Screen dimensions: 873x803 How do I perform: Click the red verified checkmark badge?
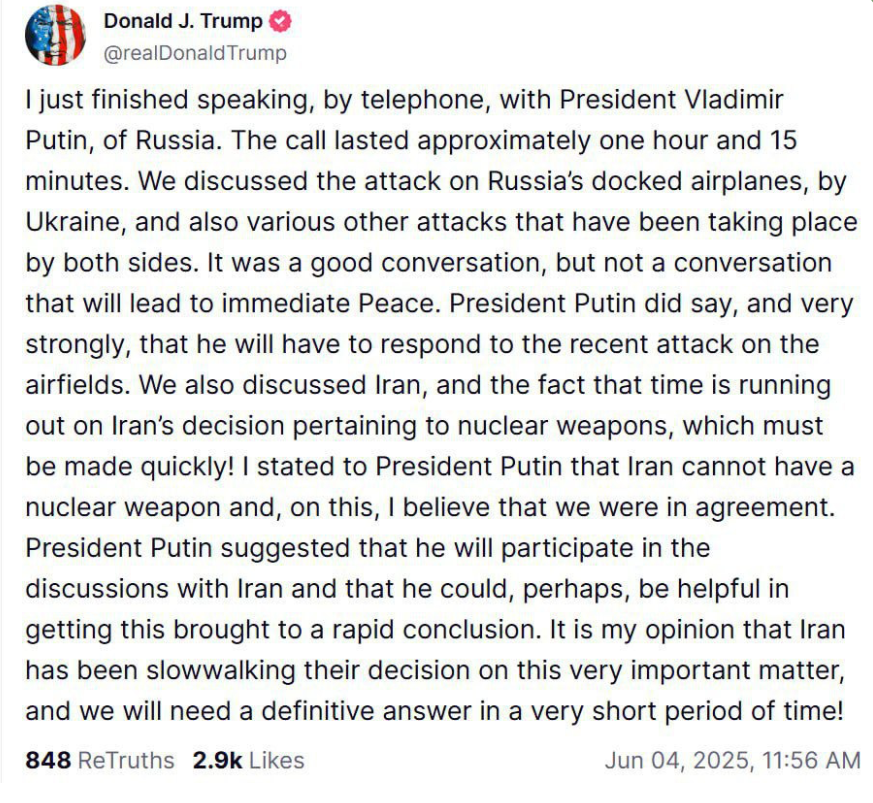[x=280, y=21]
